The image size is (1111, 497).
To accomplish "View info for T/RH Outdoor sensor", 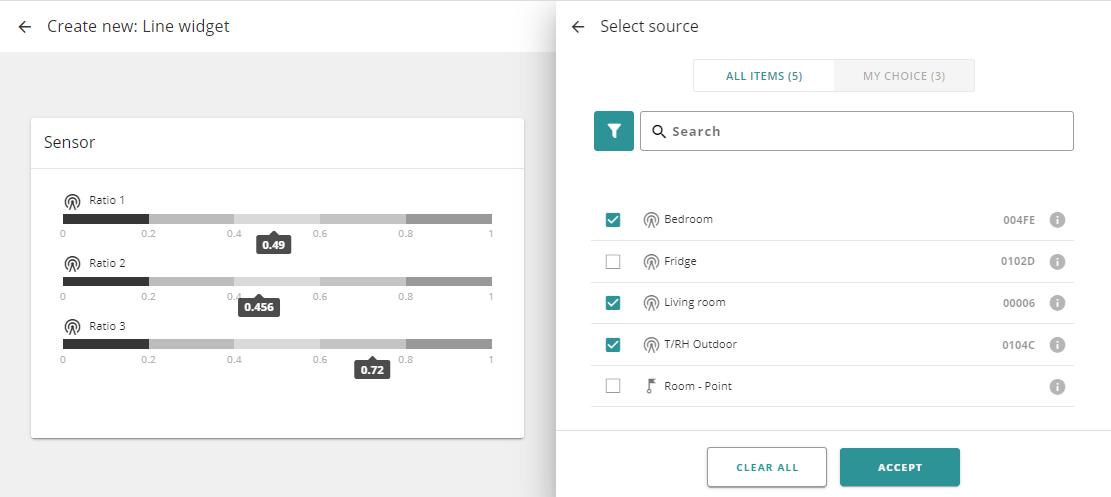I will click(1057, 345).
